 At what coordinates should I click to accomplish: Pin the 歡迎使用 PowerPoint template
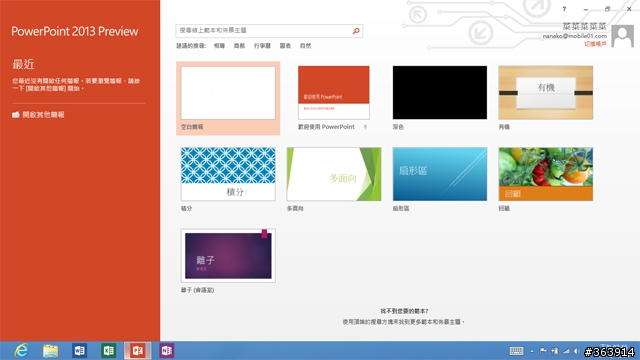click(365, 127)
